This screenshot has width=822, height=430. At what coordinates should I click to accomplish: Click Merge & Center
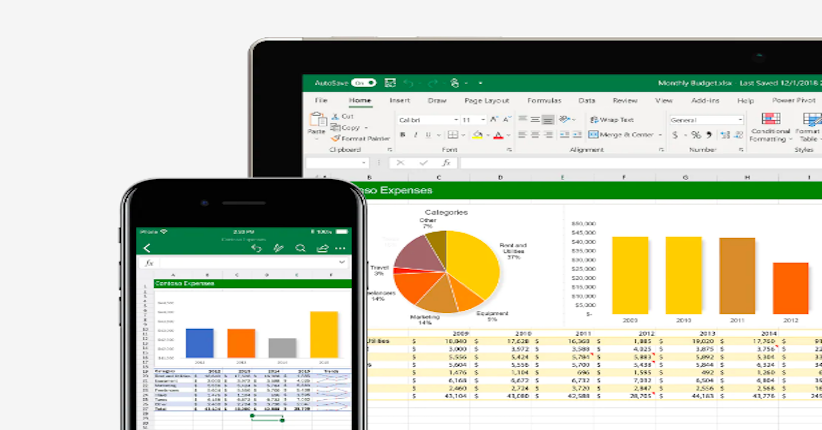tap(621, 135)
